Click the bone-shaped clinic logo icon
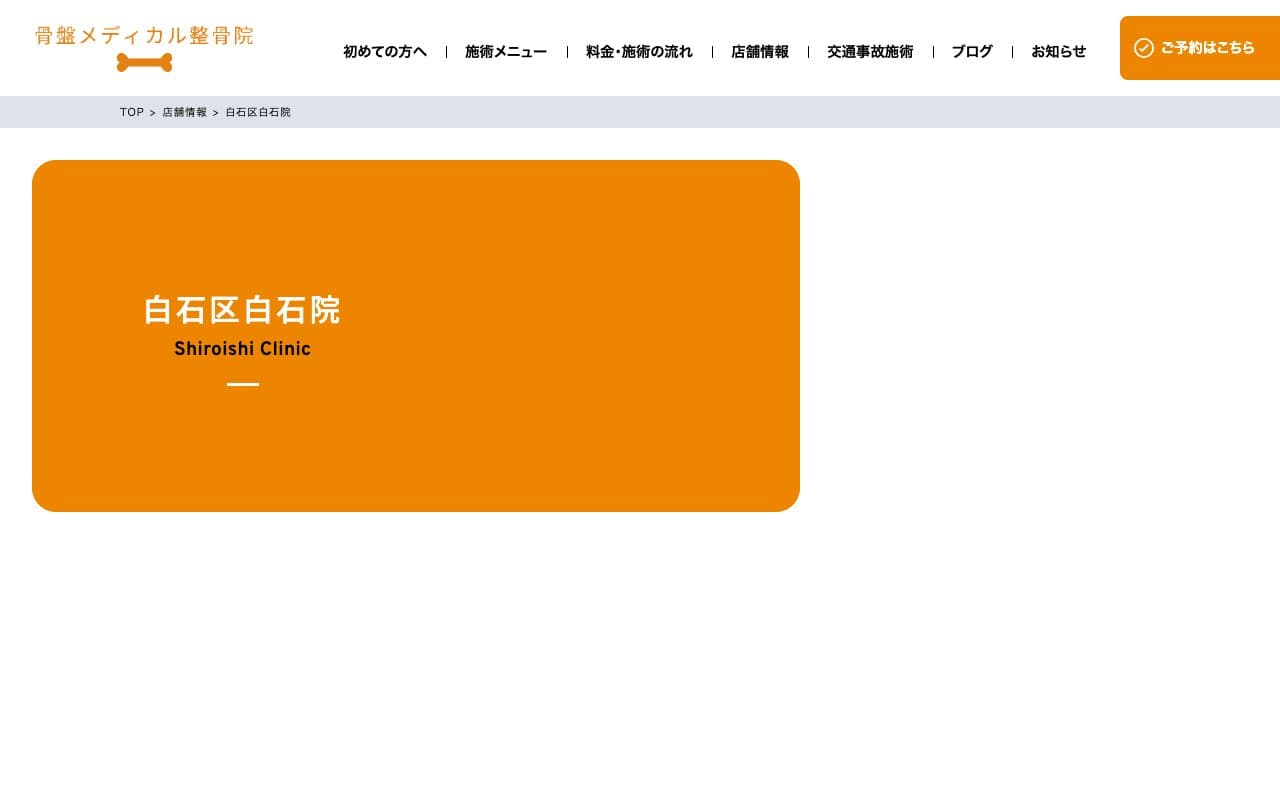This screenshot has height=800, width=1280. pyautogui.click(x=144, y=63)
